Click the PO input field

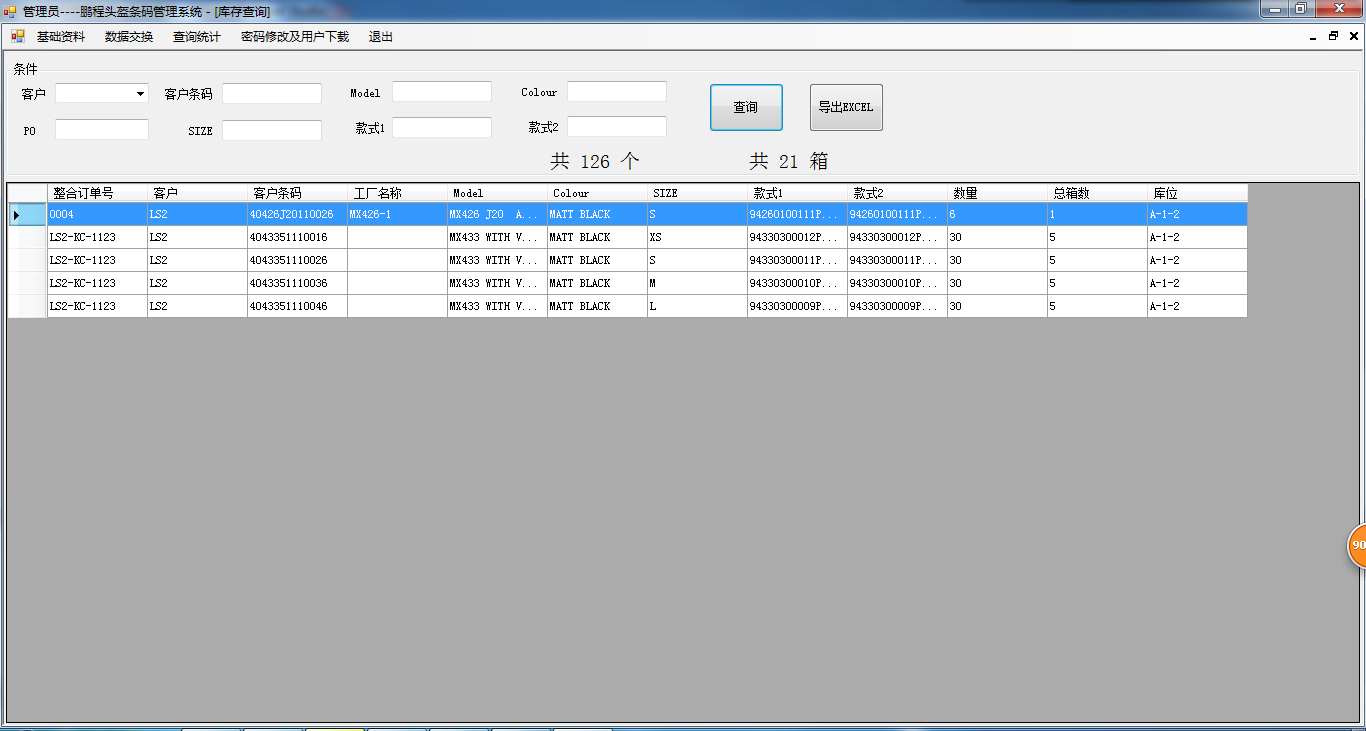tap(102, 130)
